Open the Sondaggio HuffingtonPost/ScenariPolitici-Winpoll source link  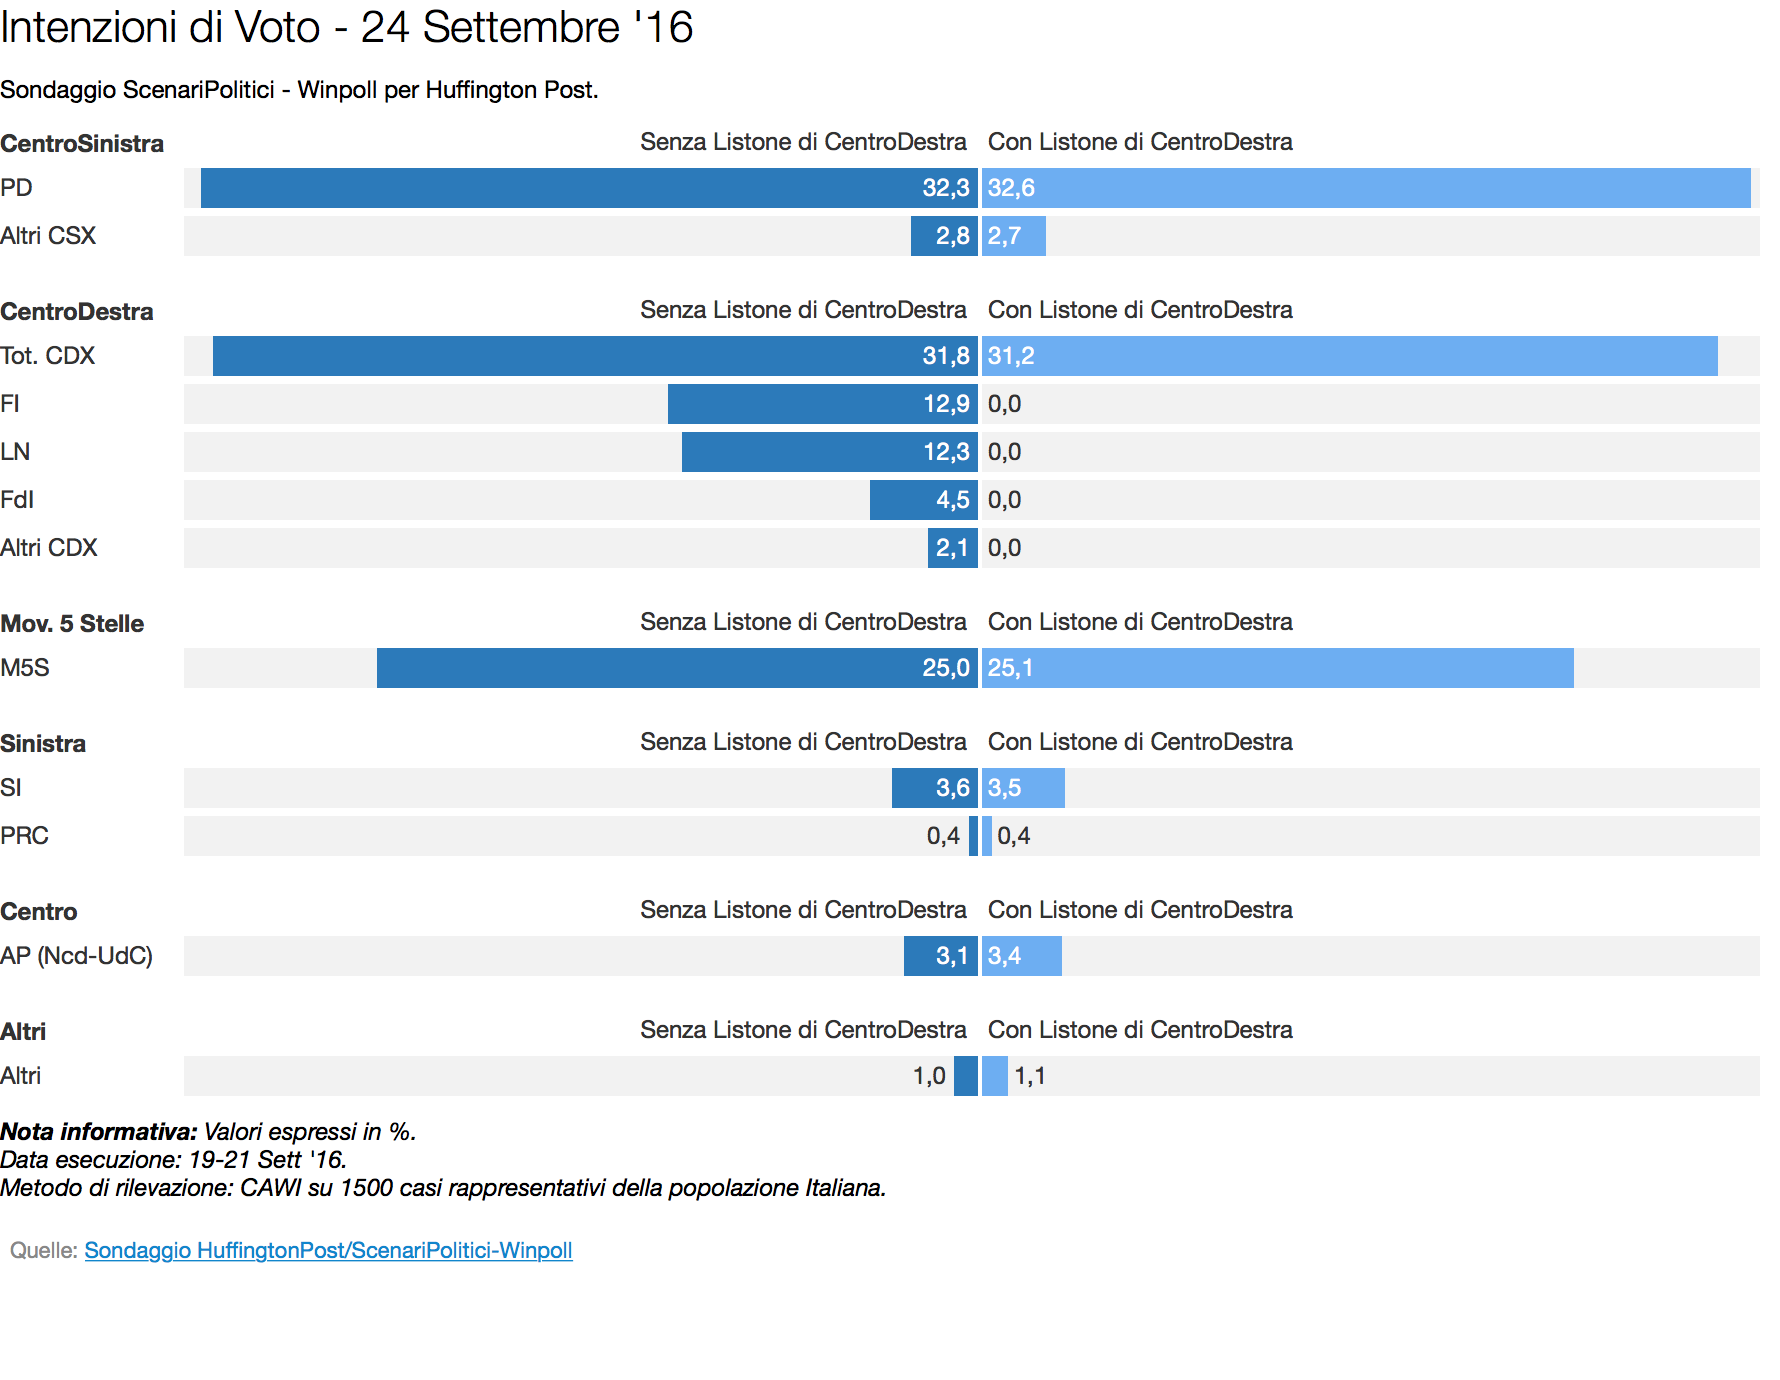point(328,1250)
